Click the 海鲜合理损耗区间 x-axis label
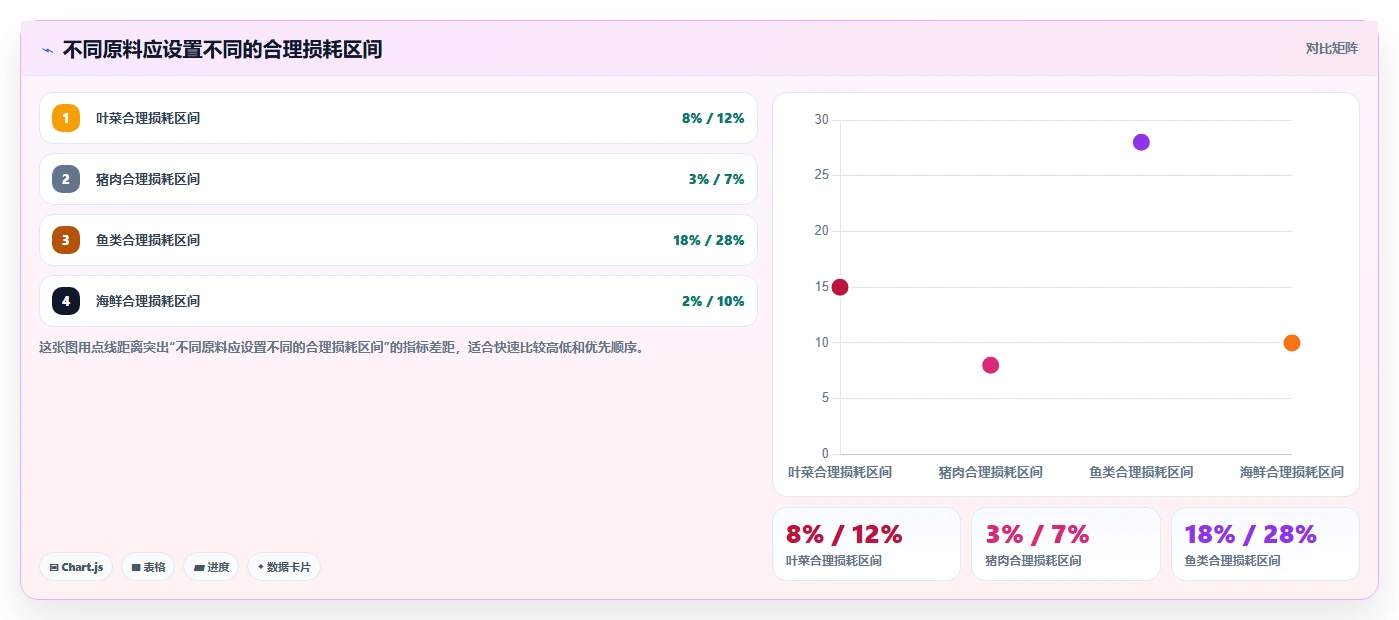This screenshot has width=1399, height=620. point(1291,472)
